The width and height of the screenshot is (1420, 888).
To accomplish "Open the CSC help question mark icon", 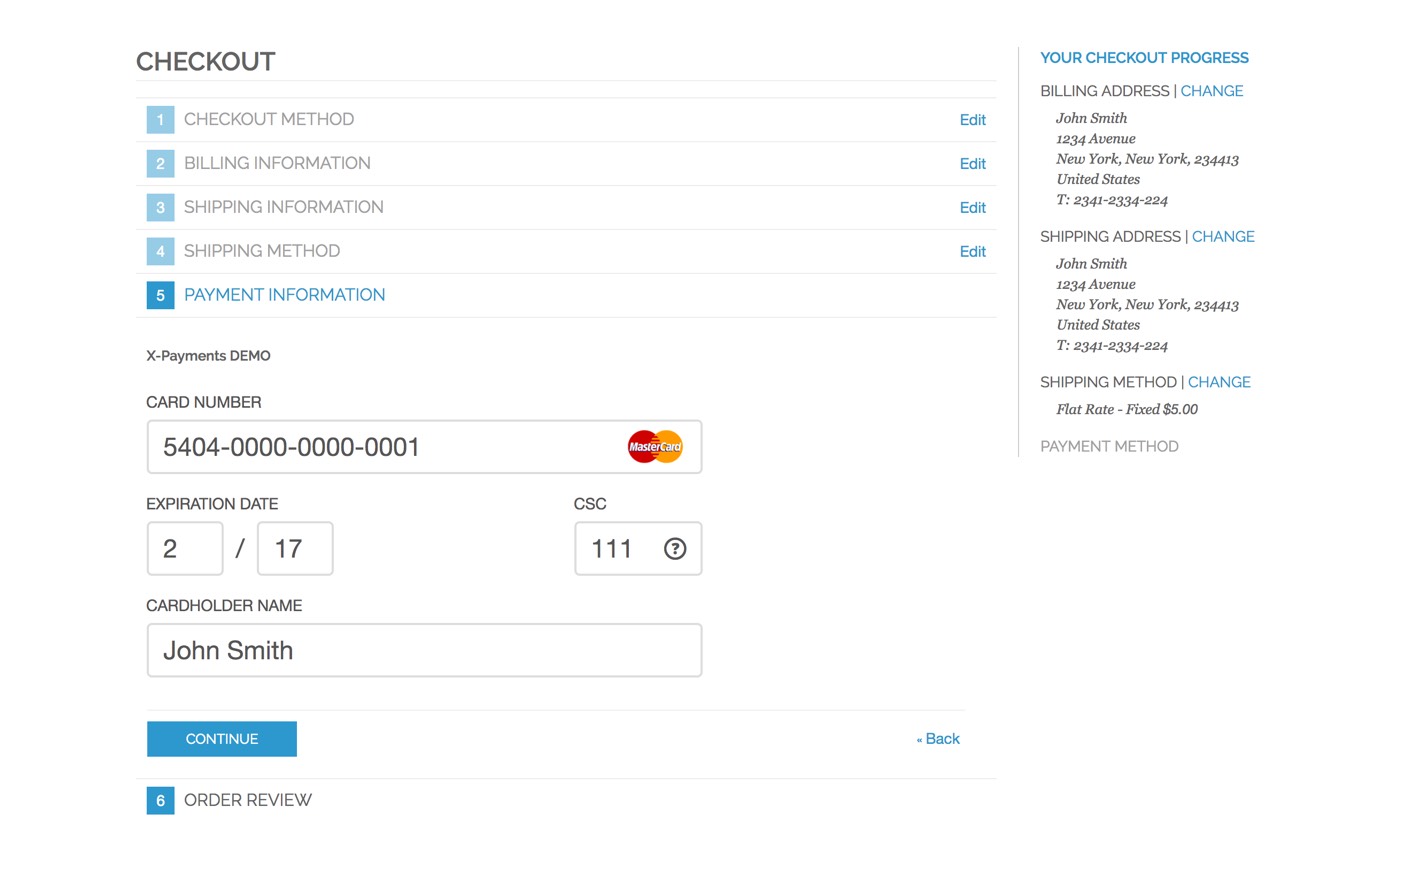I will [674, 548].
